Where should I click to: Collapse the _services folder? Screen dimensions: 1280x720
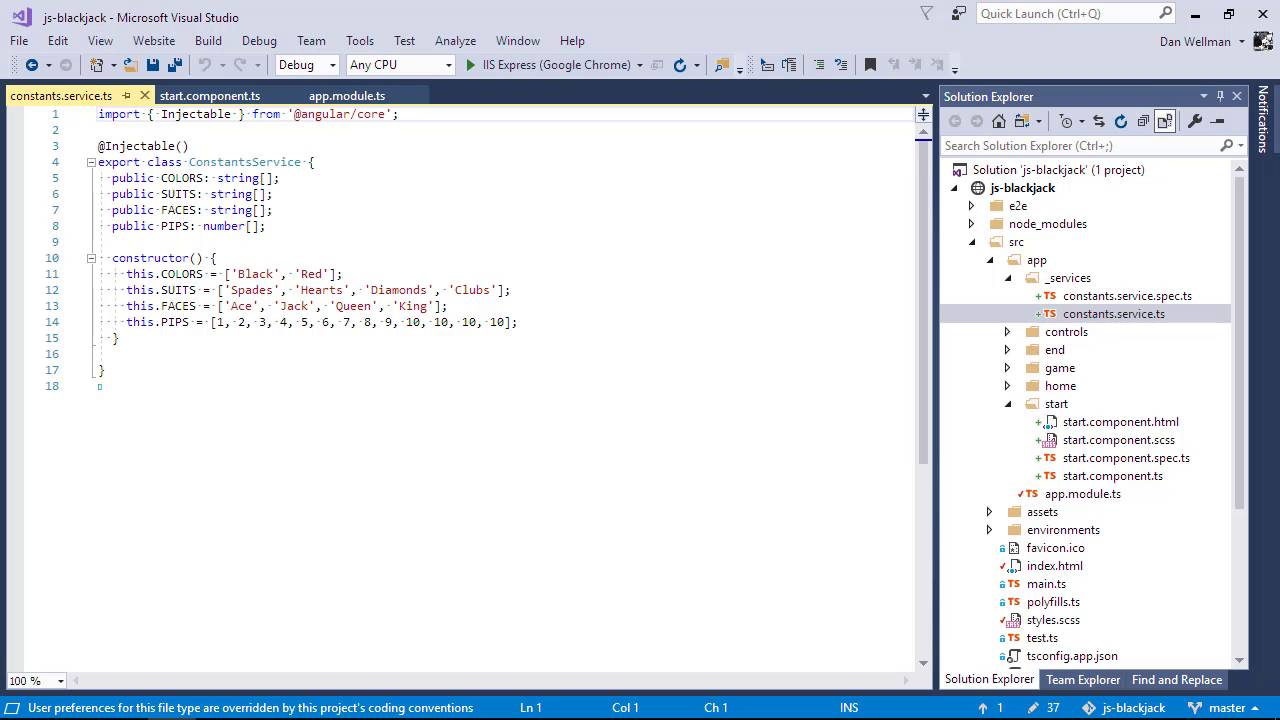[x=1008, y=278]
